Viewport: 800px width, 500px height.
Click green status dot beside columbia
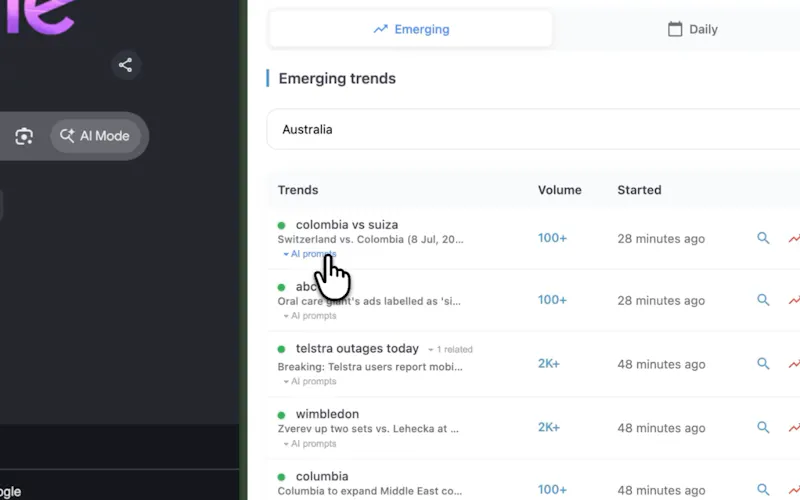pos(281,477)
